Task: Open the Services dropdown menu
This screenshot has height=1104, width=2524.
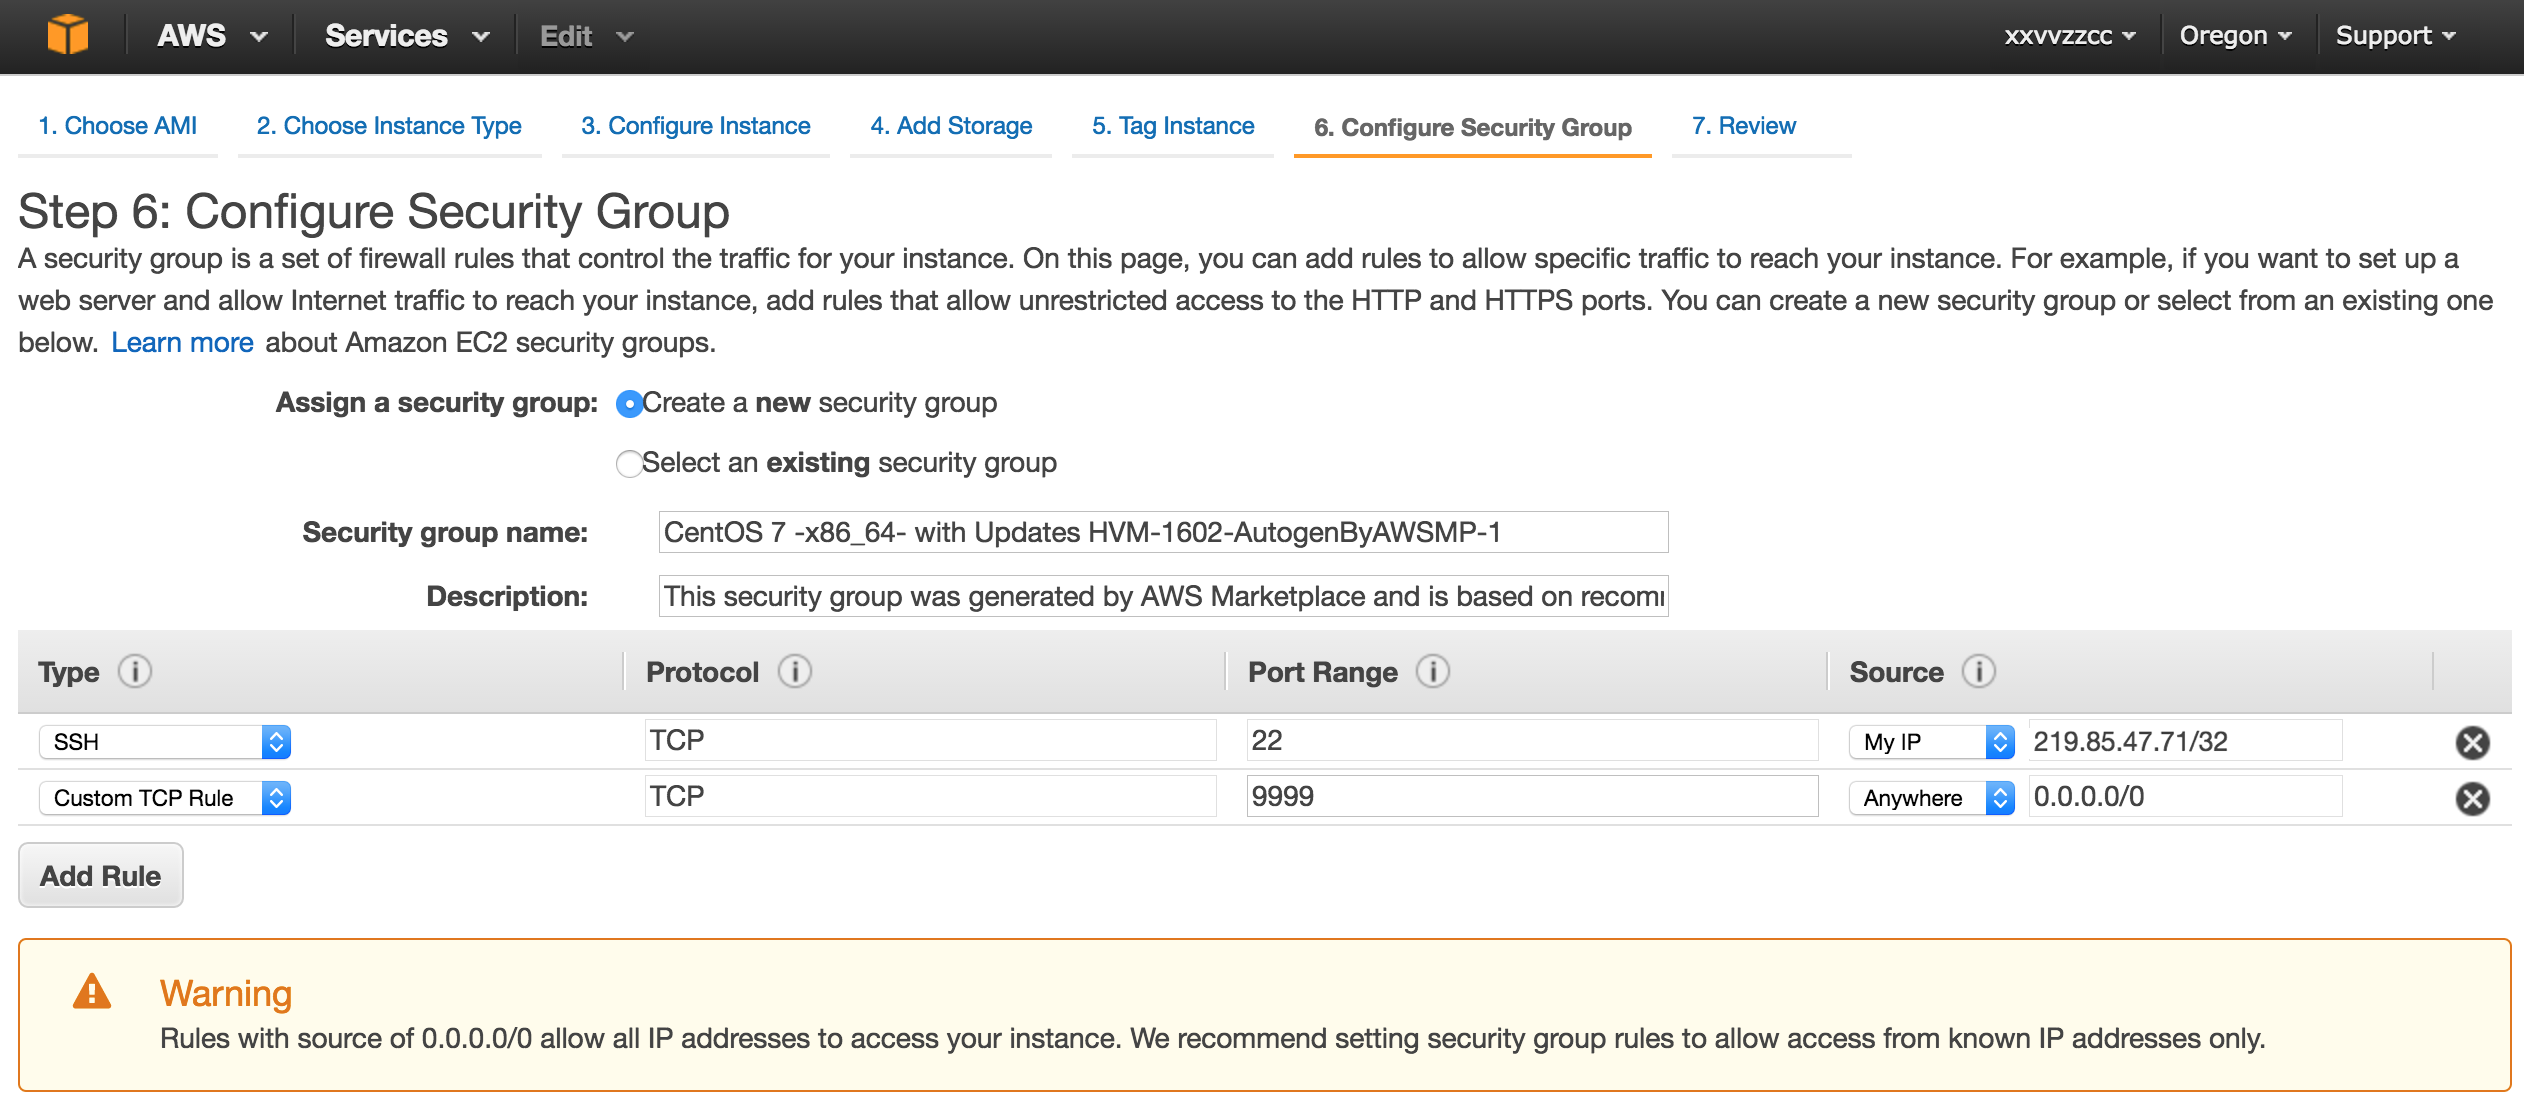Action: 407,36
